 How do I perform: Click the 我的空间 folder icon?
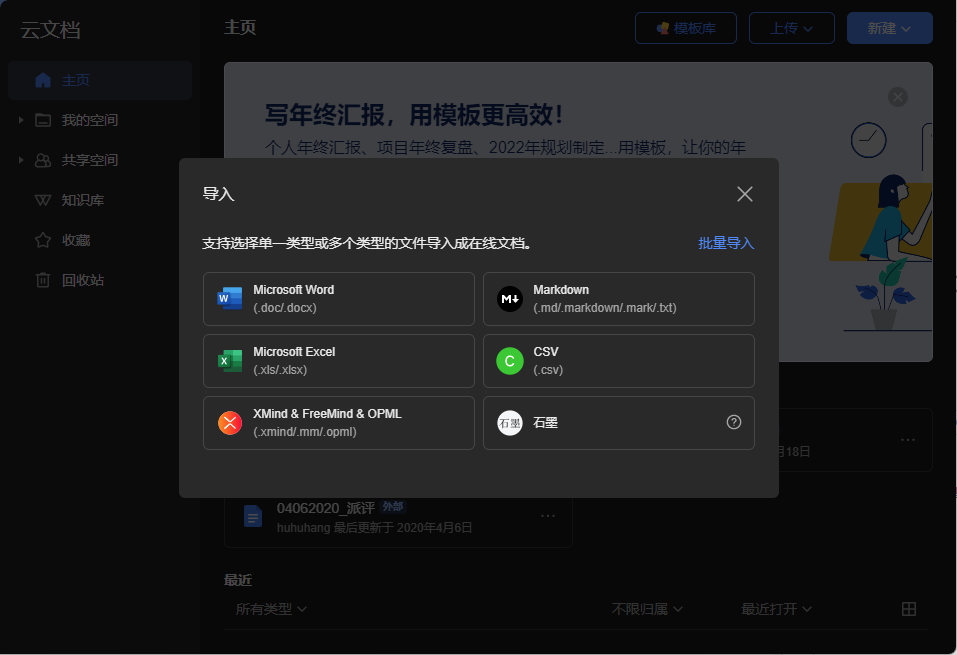point(43,120)
